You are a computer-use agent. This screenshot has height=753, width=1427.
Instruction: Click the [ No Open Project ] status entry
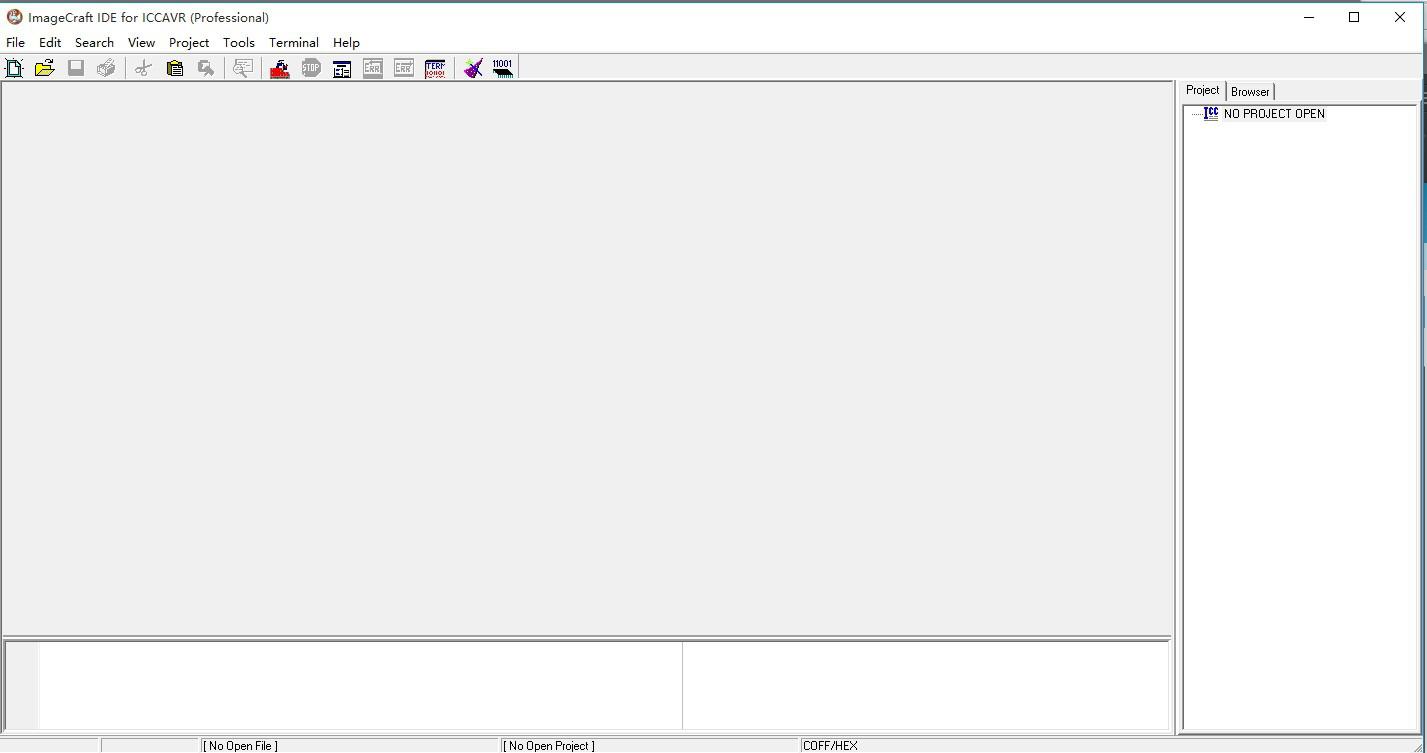coord(549,746)
